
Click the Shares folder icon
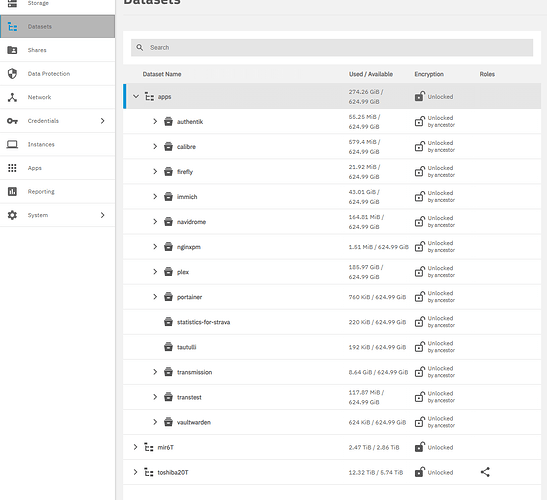[12, 50]
